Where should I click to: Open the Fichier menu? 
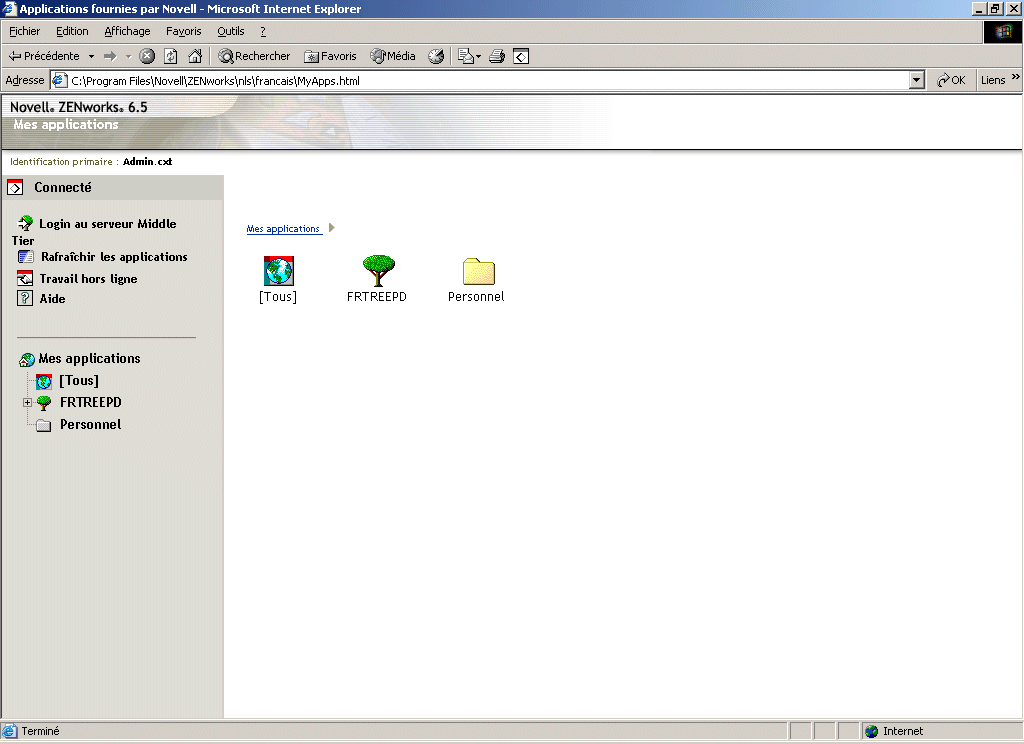point(24,31)
